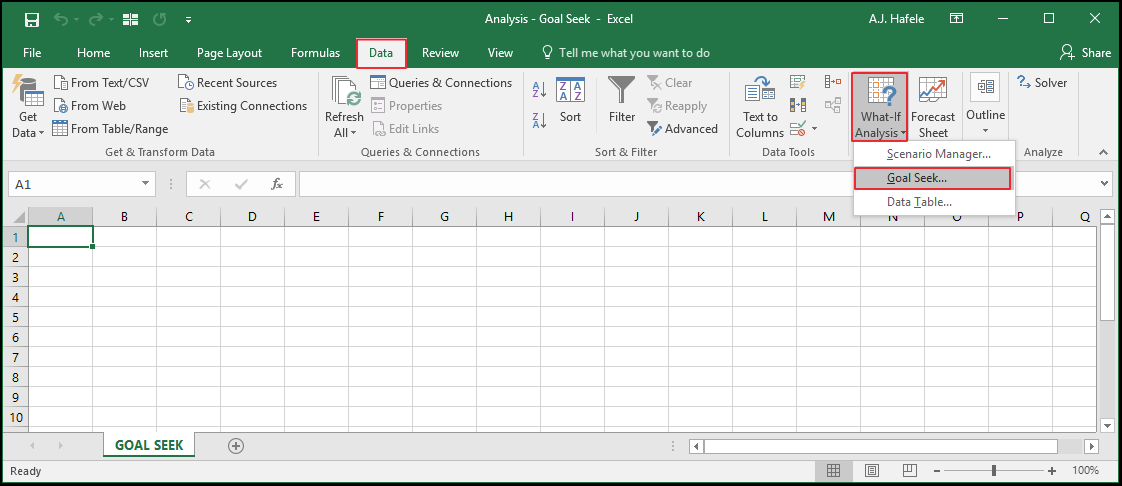
Task: Import data From Web
Action: pyautogui.click(x=89, y=106)
